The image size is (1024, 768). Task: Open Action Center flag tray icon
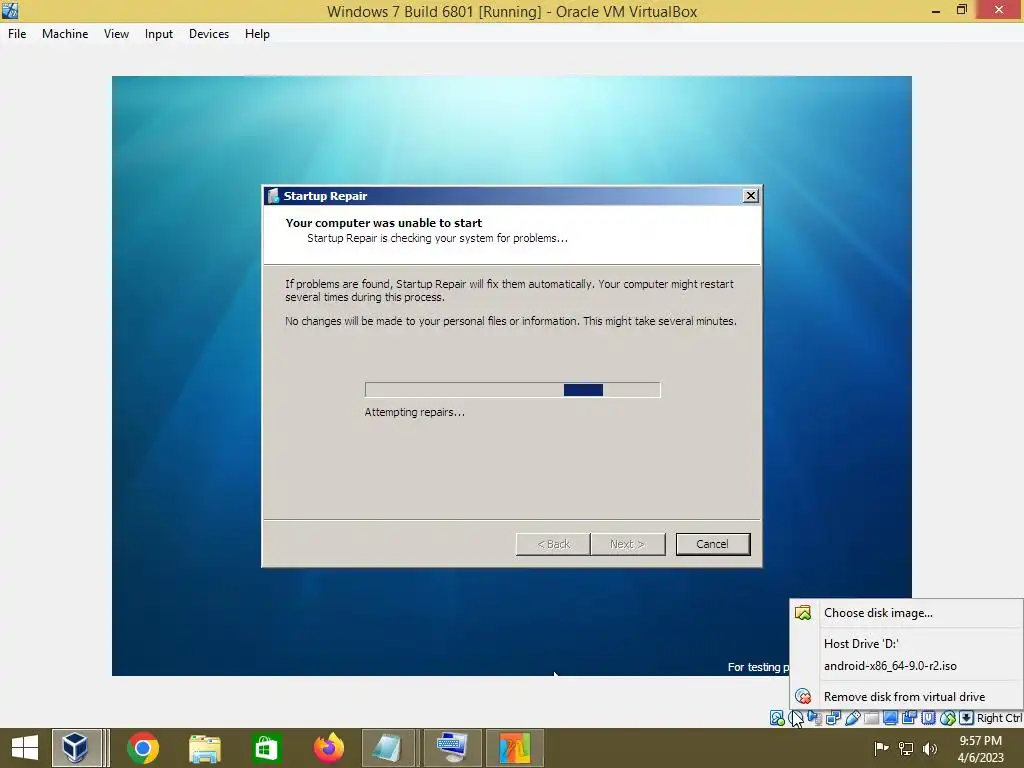[881, 748]
